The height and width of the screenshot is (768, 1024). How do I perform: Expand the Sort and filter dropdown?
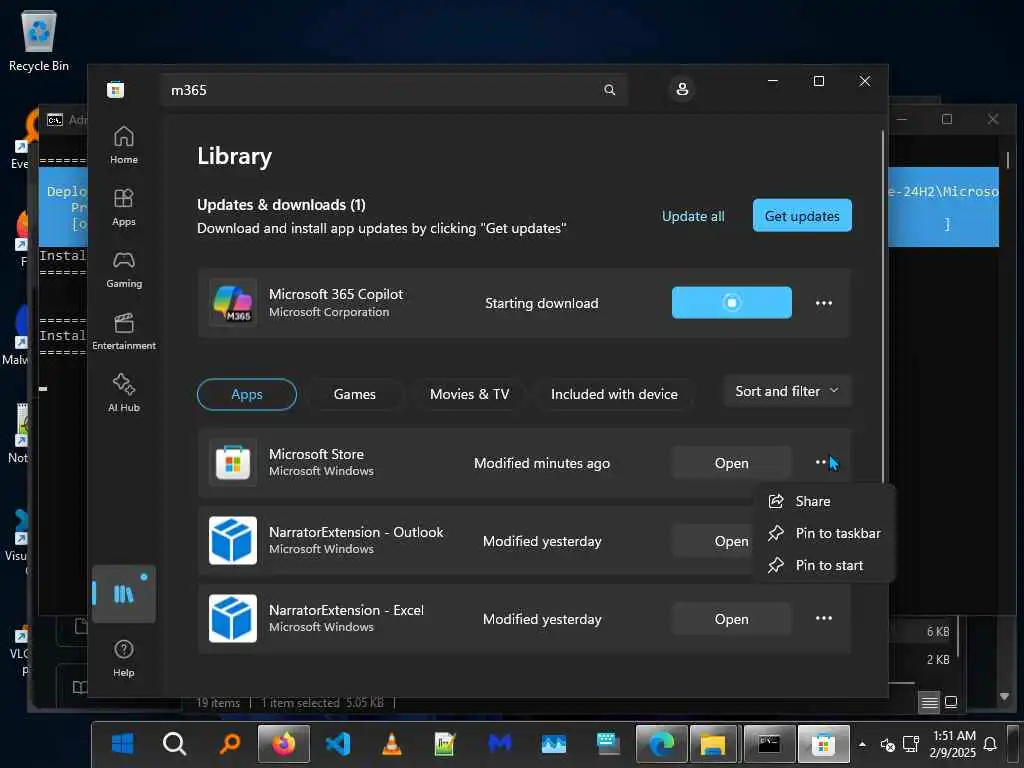point(787,391)
